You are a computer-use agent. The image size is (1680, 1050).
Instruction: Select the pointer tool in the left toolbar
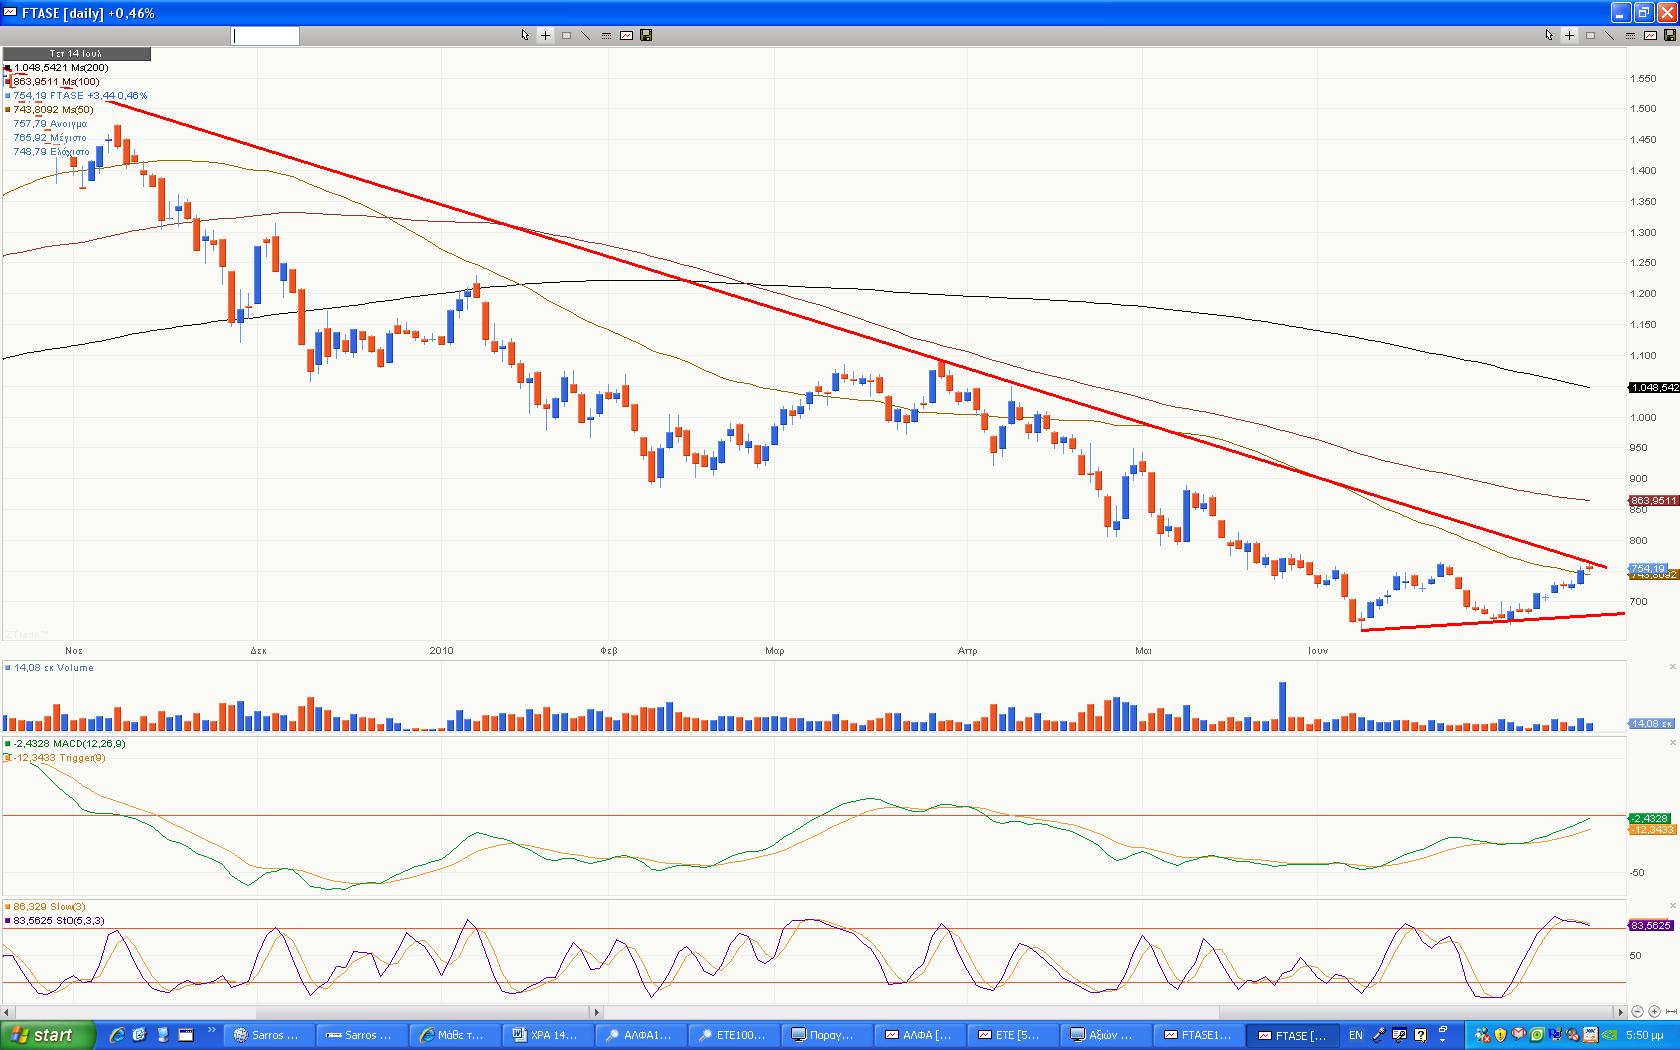pos(525,35)
